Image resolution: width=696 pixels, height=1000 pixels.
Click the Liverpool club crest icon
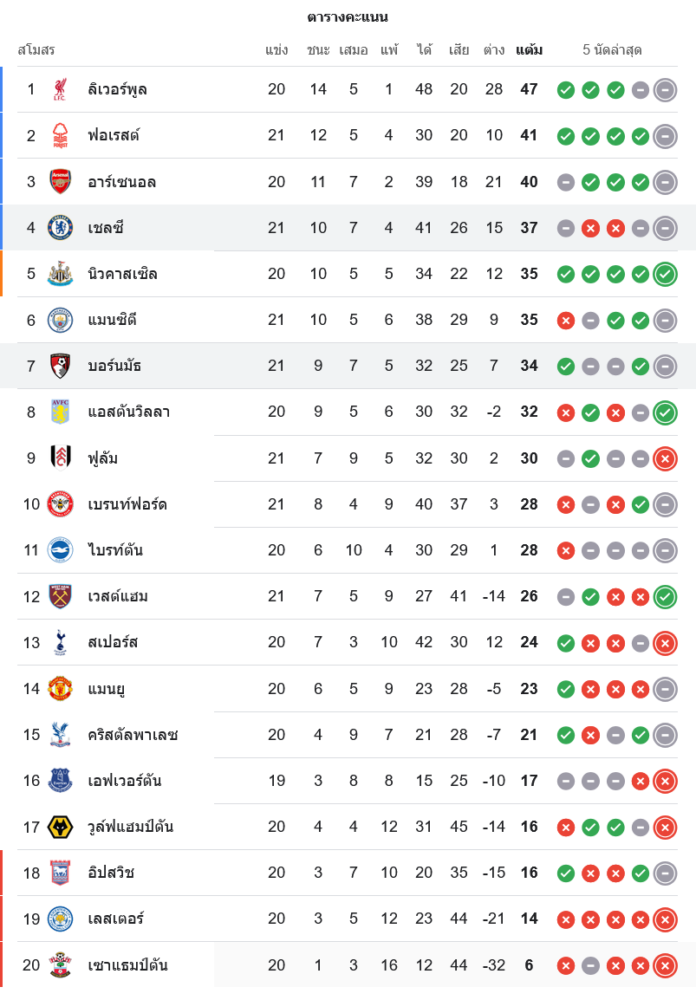click(60, 90)
